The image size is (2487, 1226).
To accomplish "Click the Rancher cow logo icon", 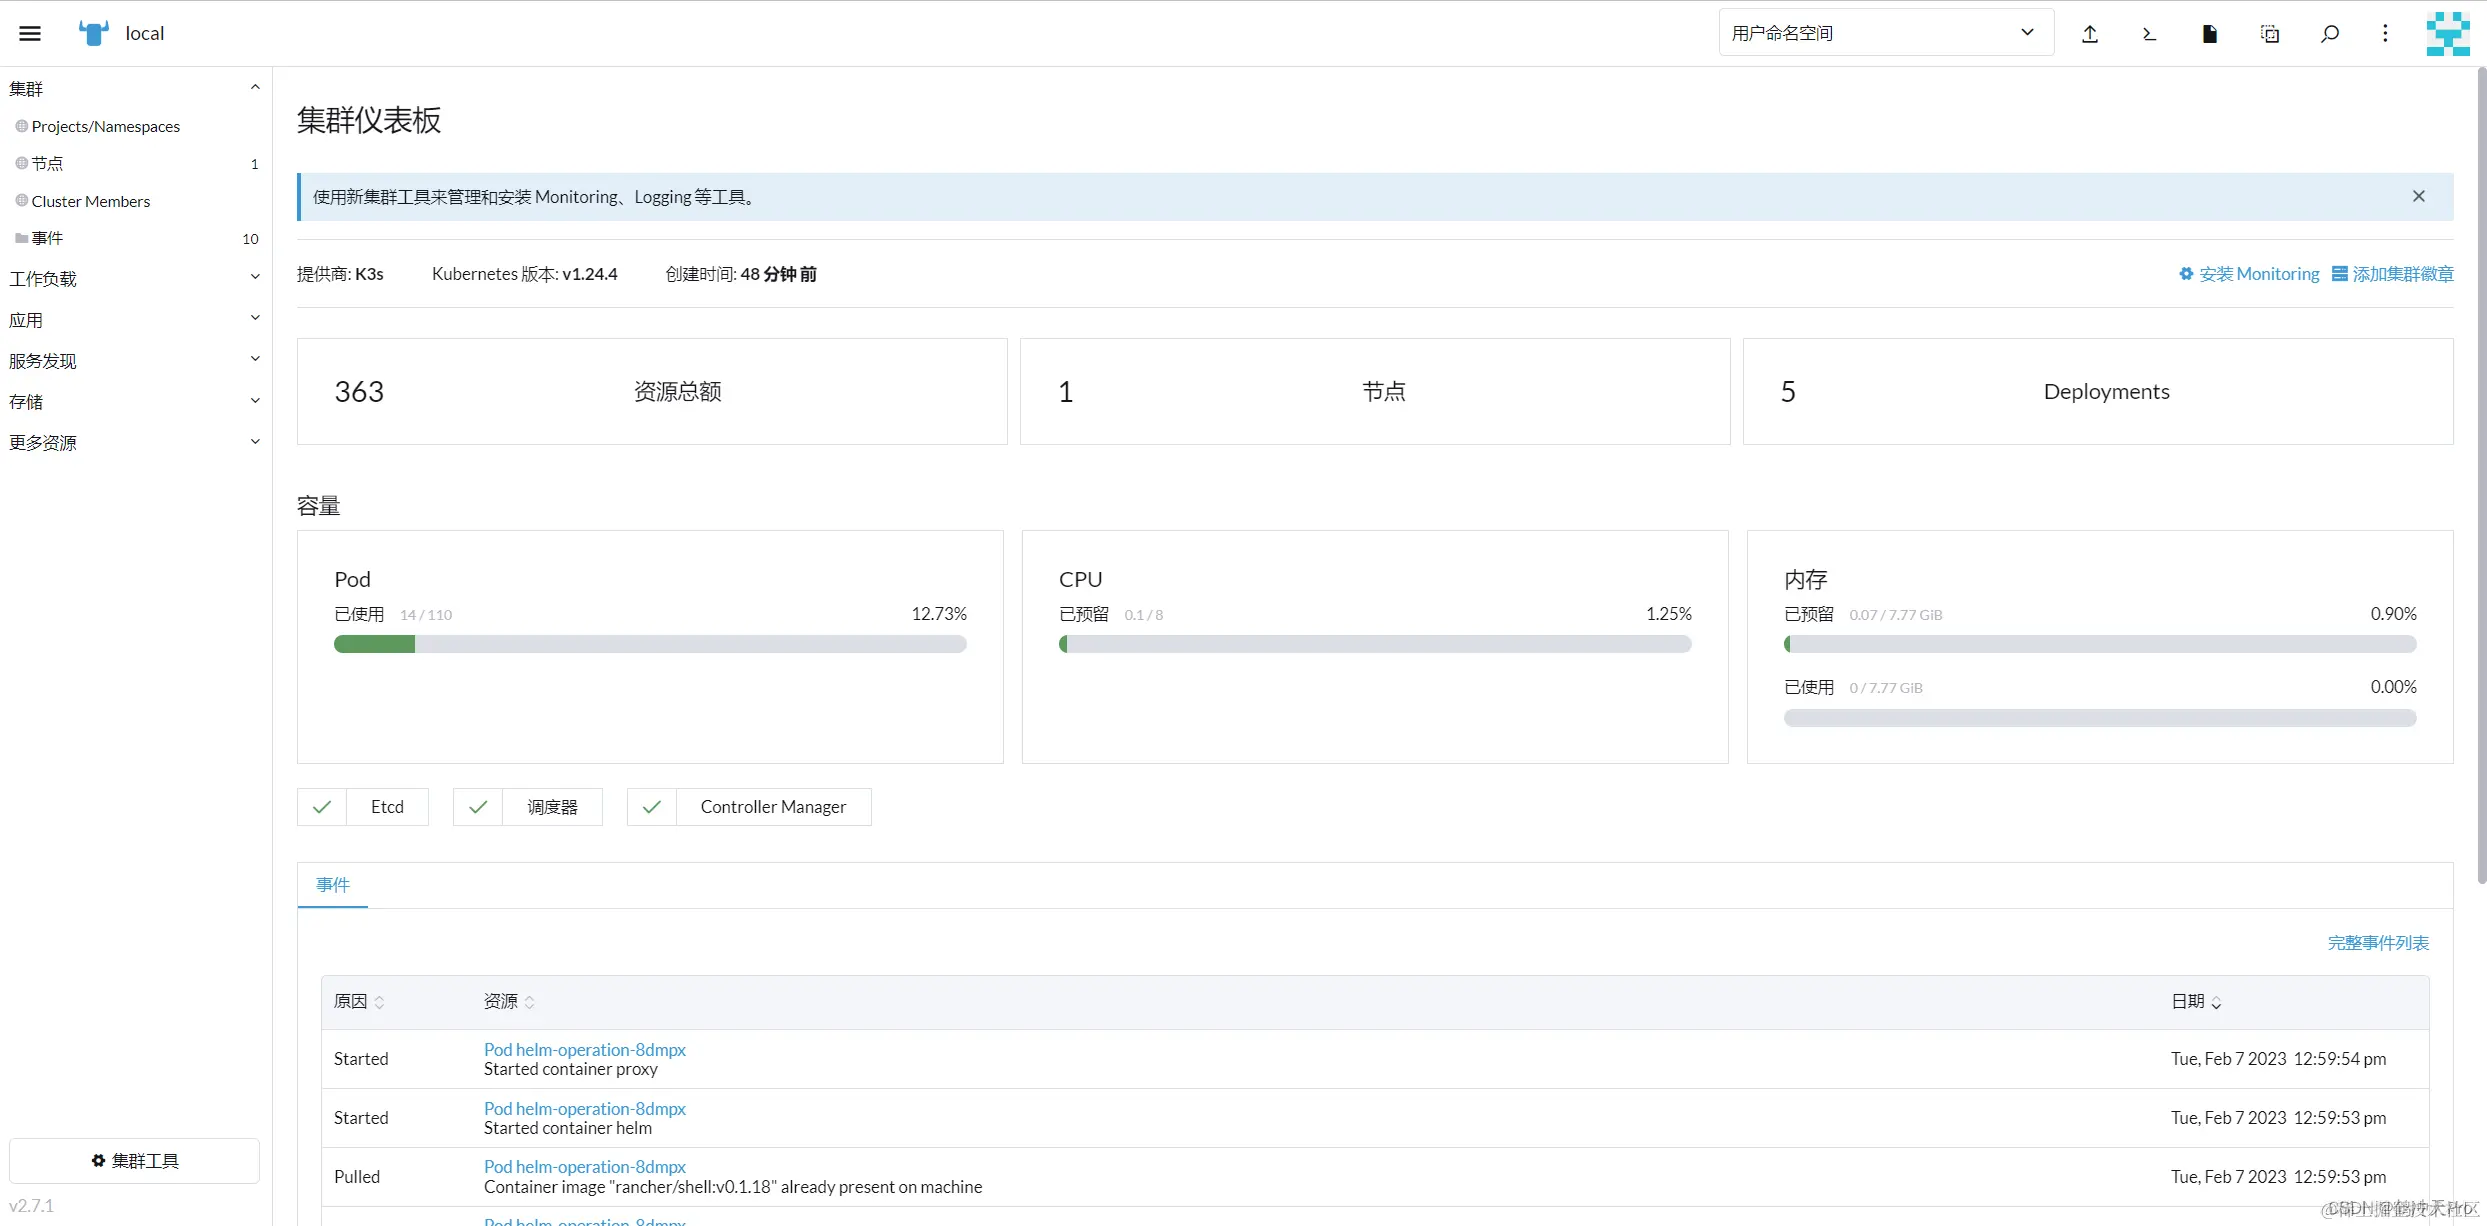I will tap(94, 33).
